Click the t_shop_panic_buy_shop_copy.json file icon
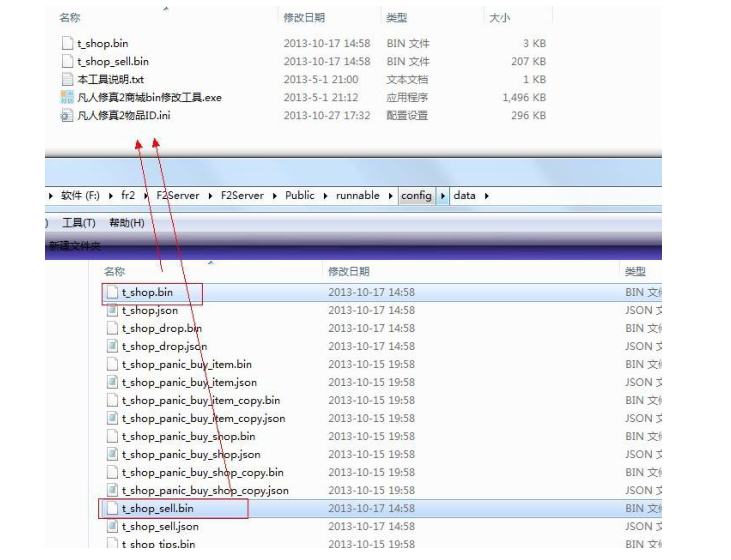 pyautogui.click(x=112, y=491)
